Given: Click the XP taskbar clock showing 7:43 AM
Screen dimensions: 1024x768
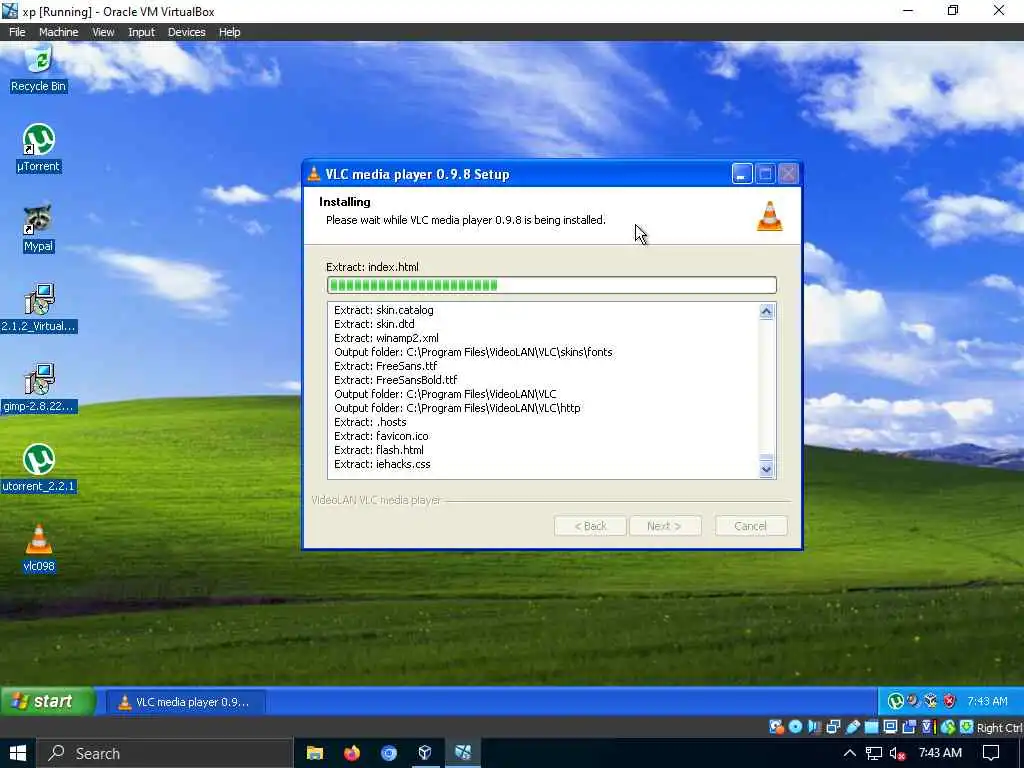Looking at the screenshot, I should coord(987,701).
